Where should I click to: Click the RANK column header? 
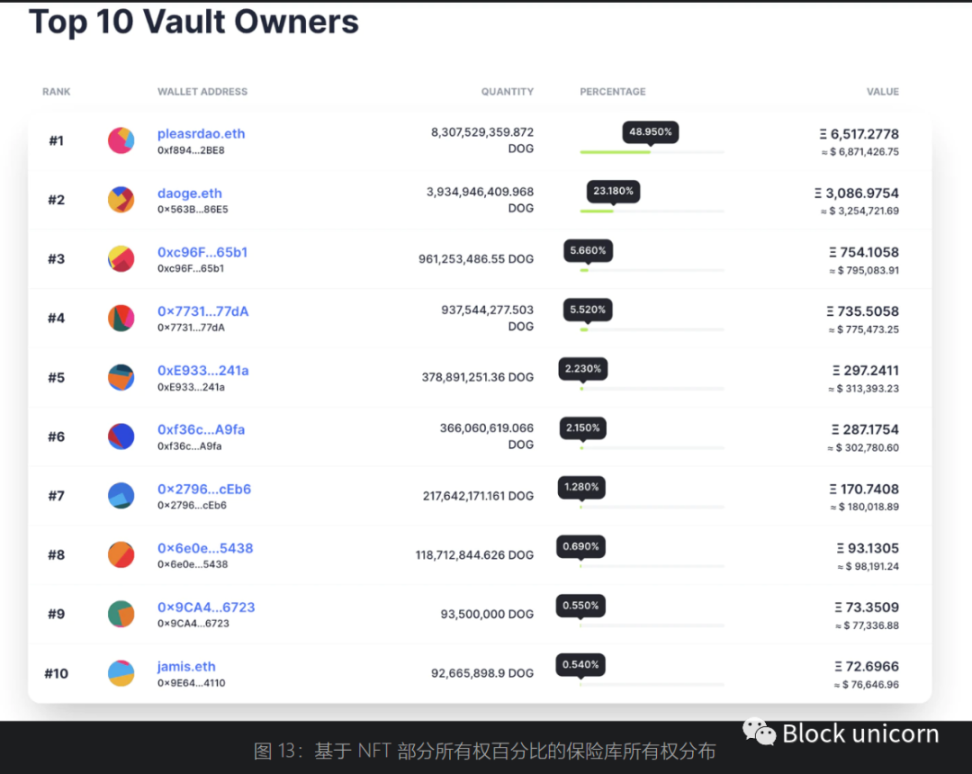pos(56,92)
